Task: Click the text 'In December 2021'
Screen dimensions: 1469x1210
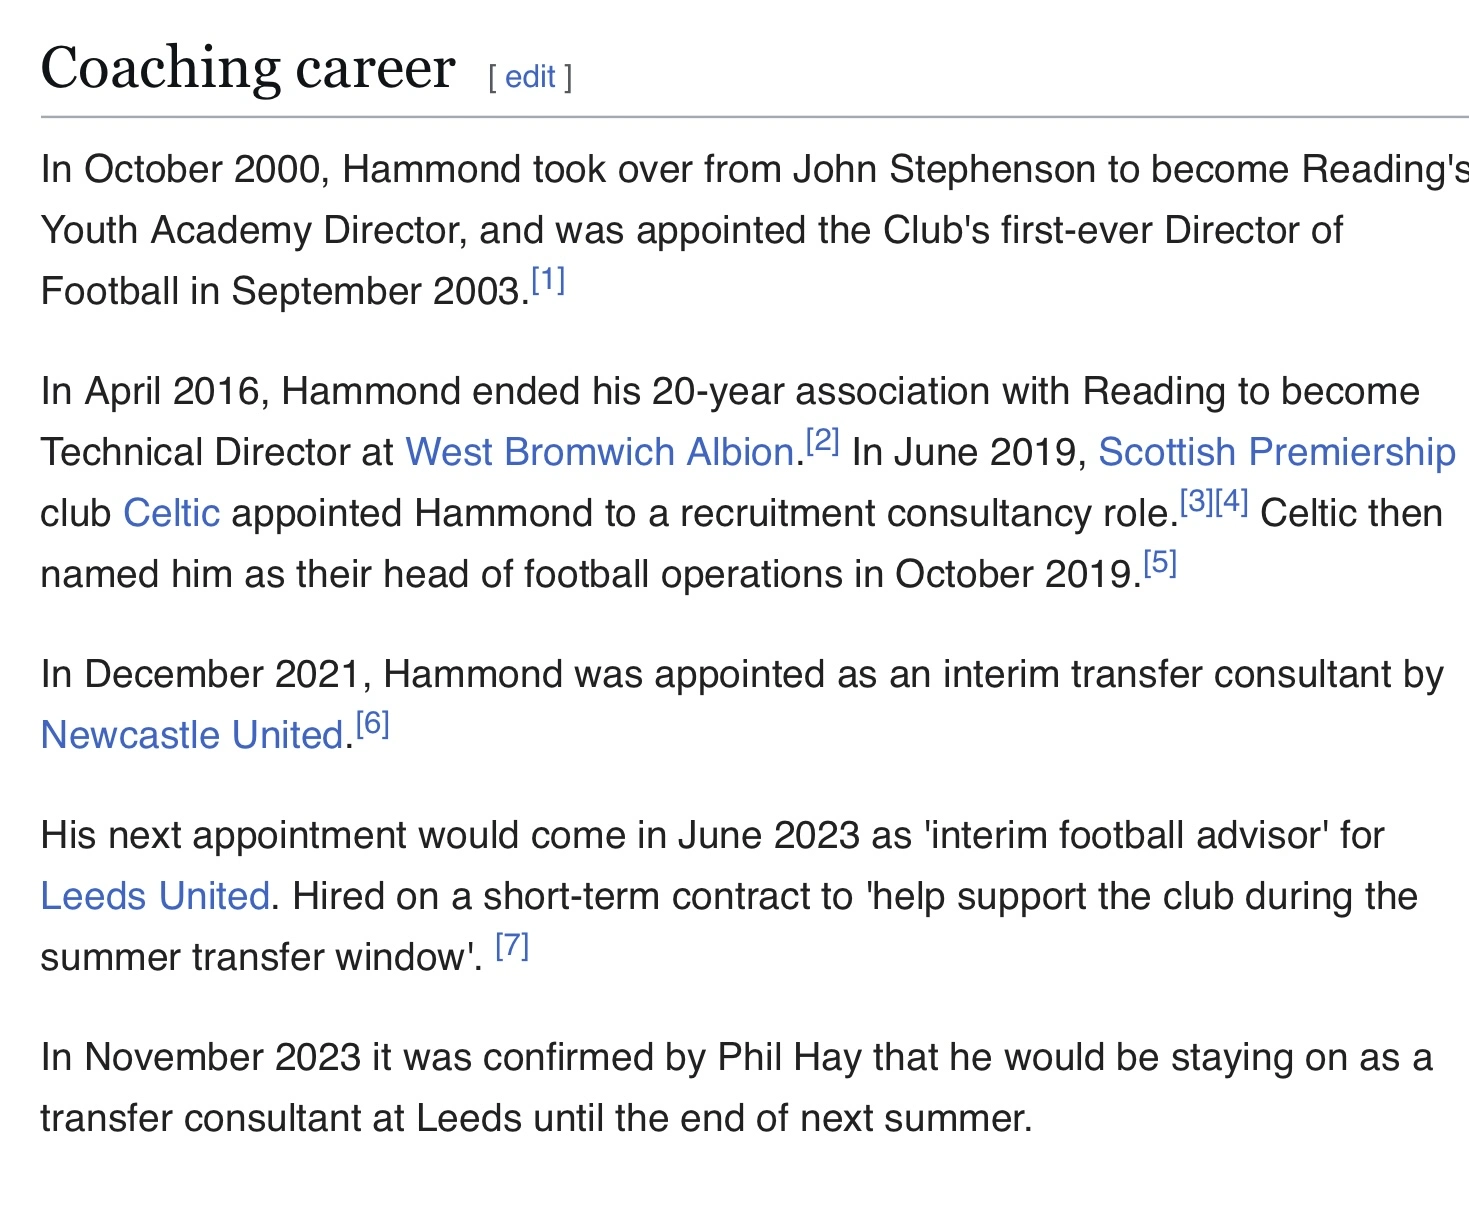Action: 200,675
